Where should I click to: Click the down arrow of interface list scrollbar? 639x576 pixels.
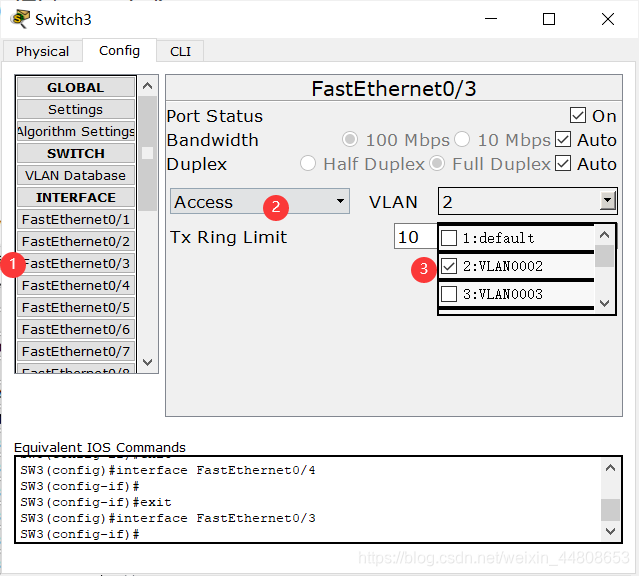click(148, 362)
